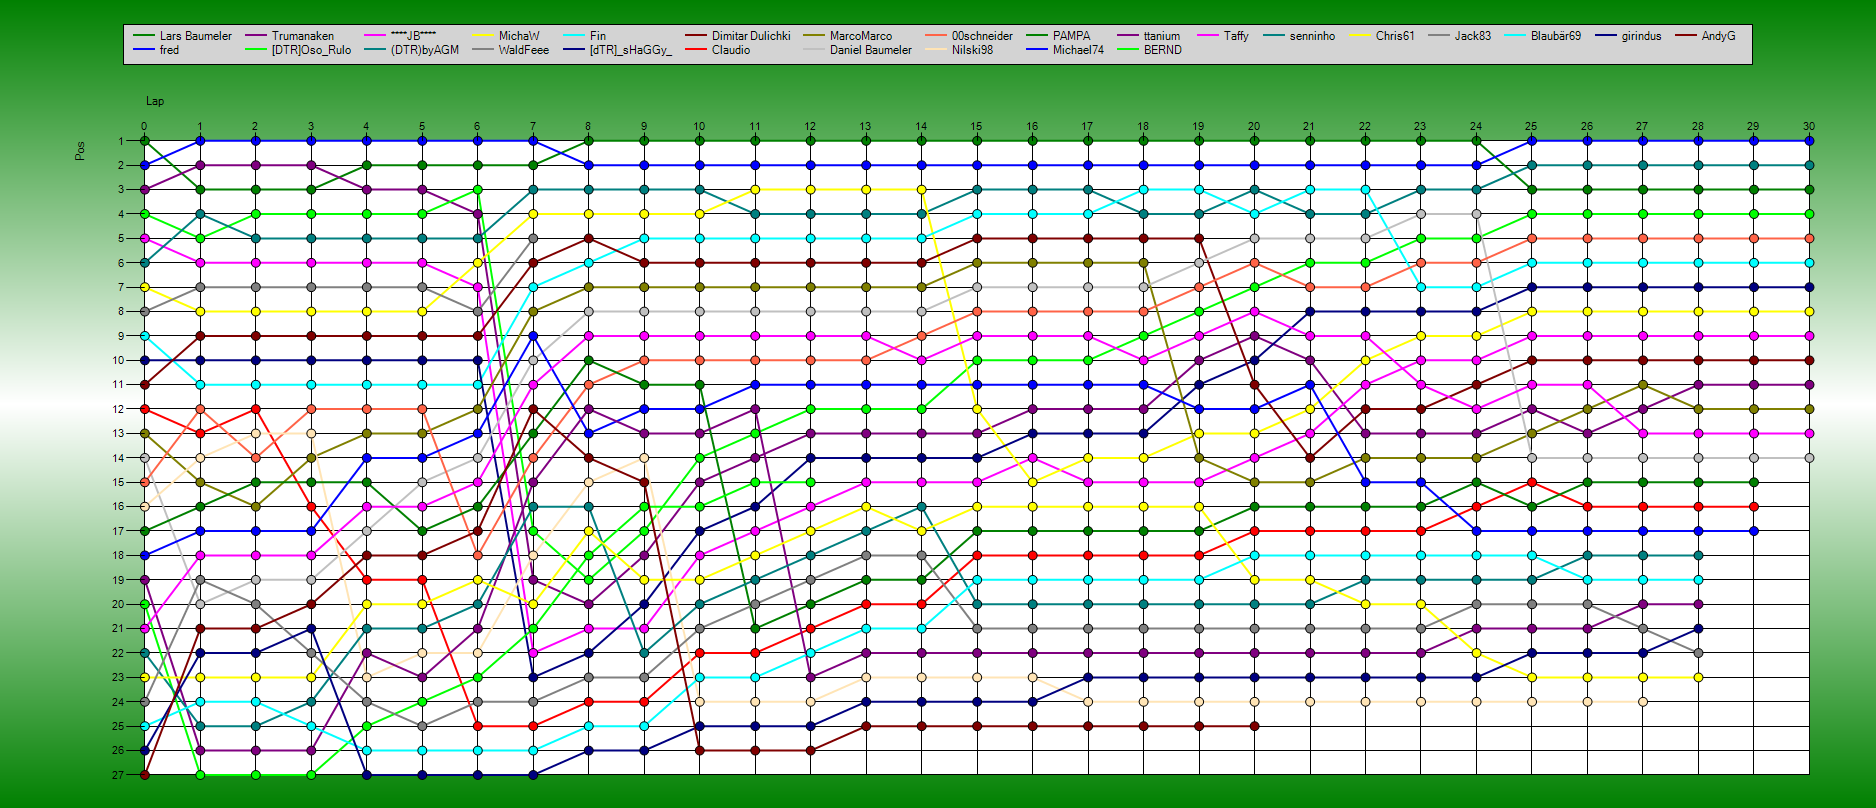This screenshot has width=1876, height=808.
Task: Click lap number 30 on top axis
Action: 1809,127
